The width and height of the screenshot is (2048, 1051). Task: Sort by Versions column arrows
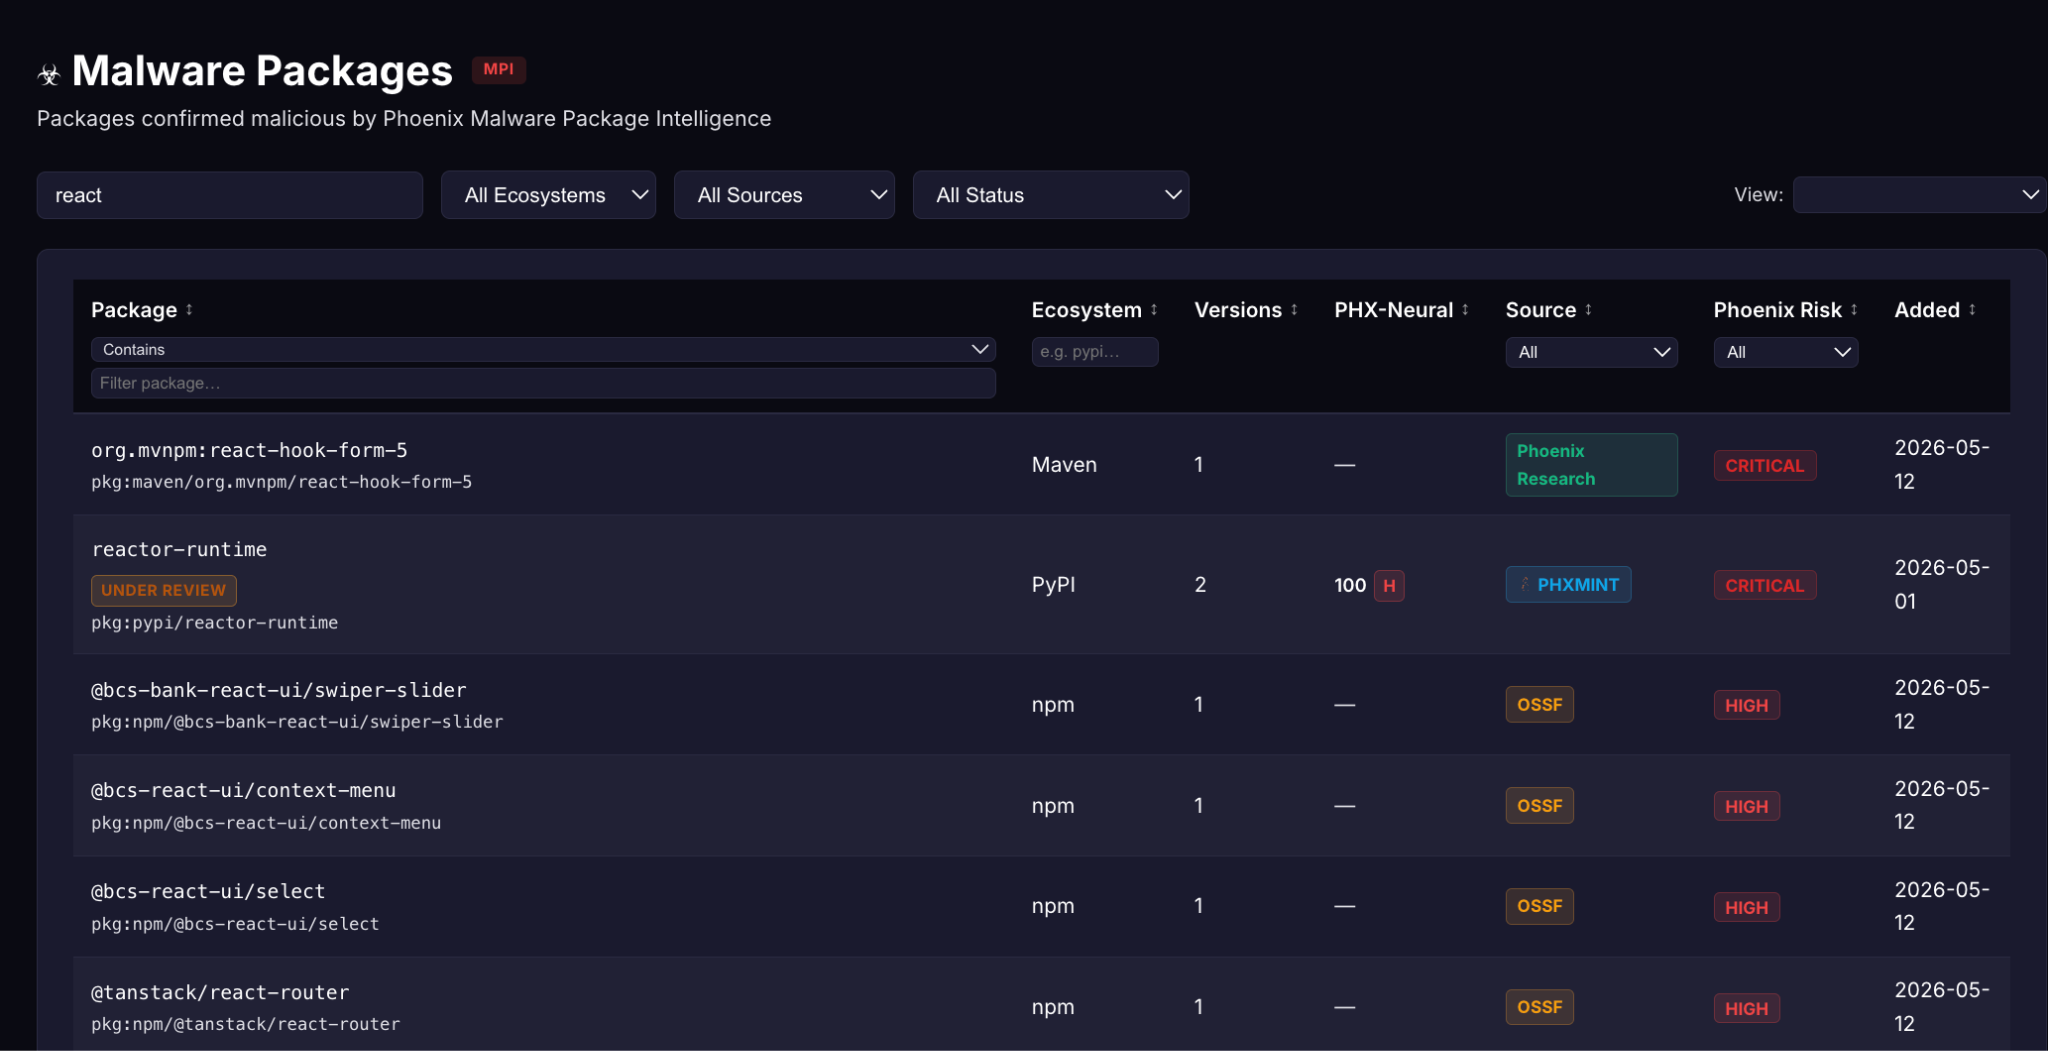click(x=1294, y=310)
